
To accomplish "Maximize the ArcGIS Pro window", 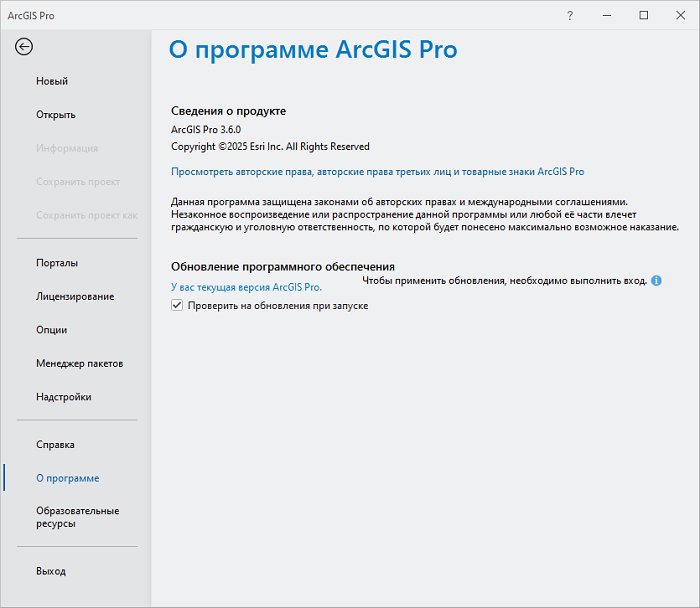I will tap(643, 16).
